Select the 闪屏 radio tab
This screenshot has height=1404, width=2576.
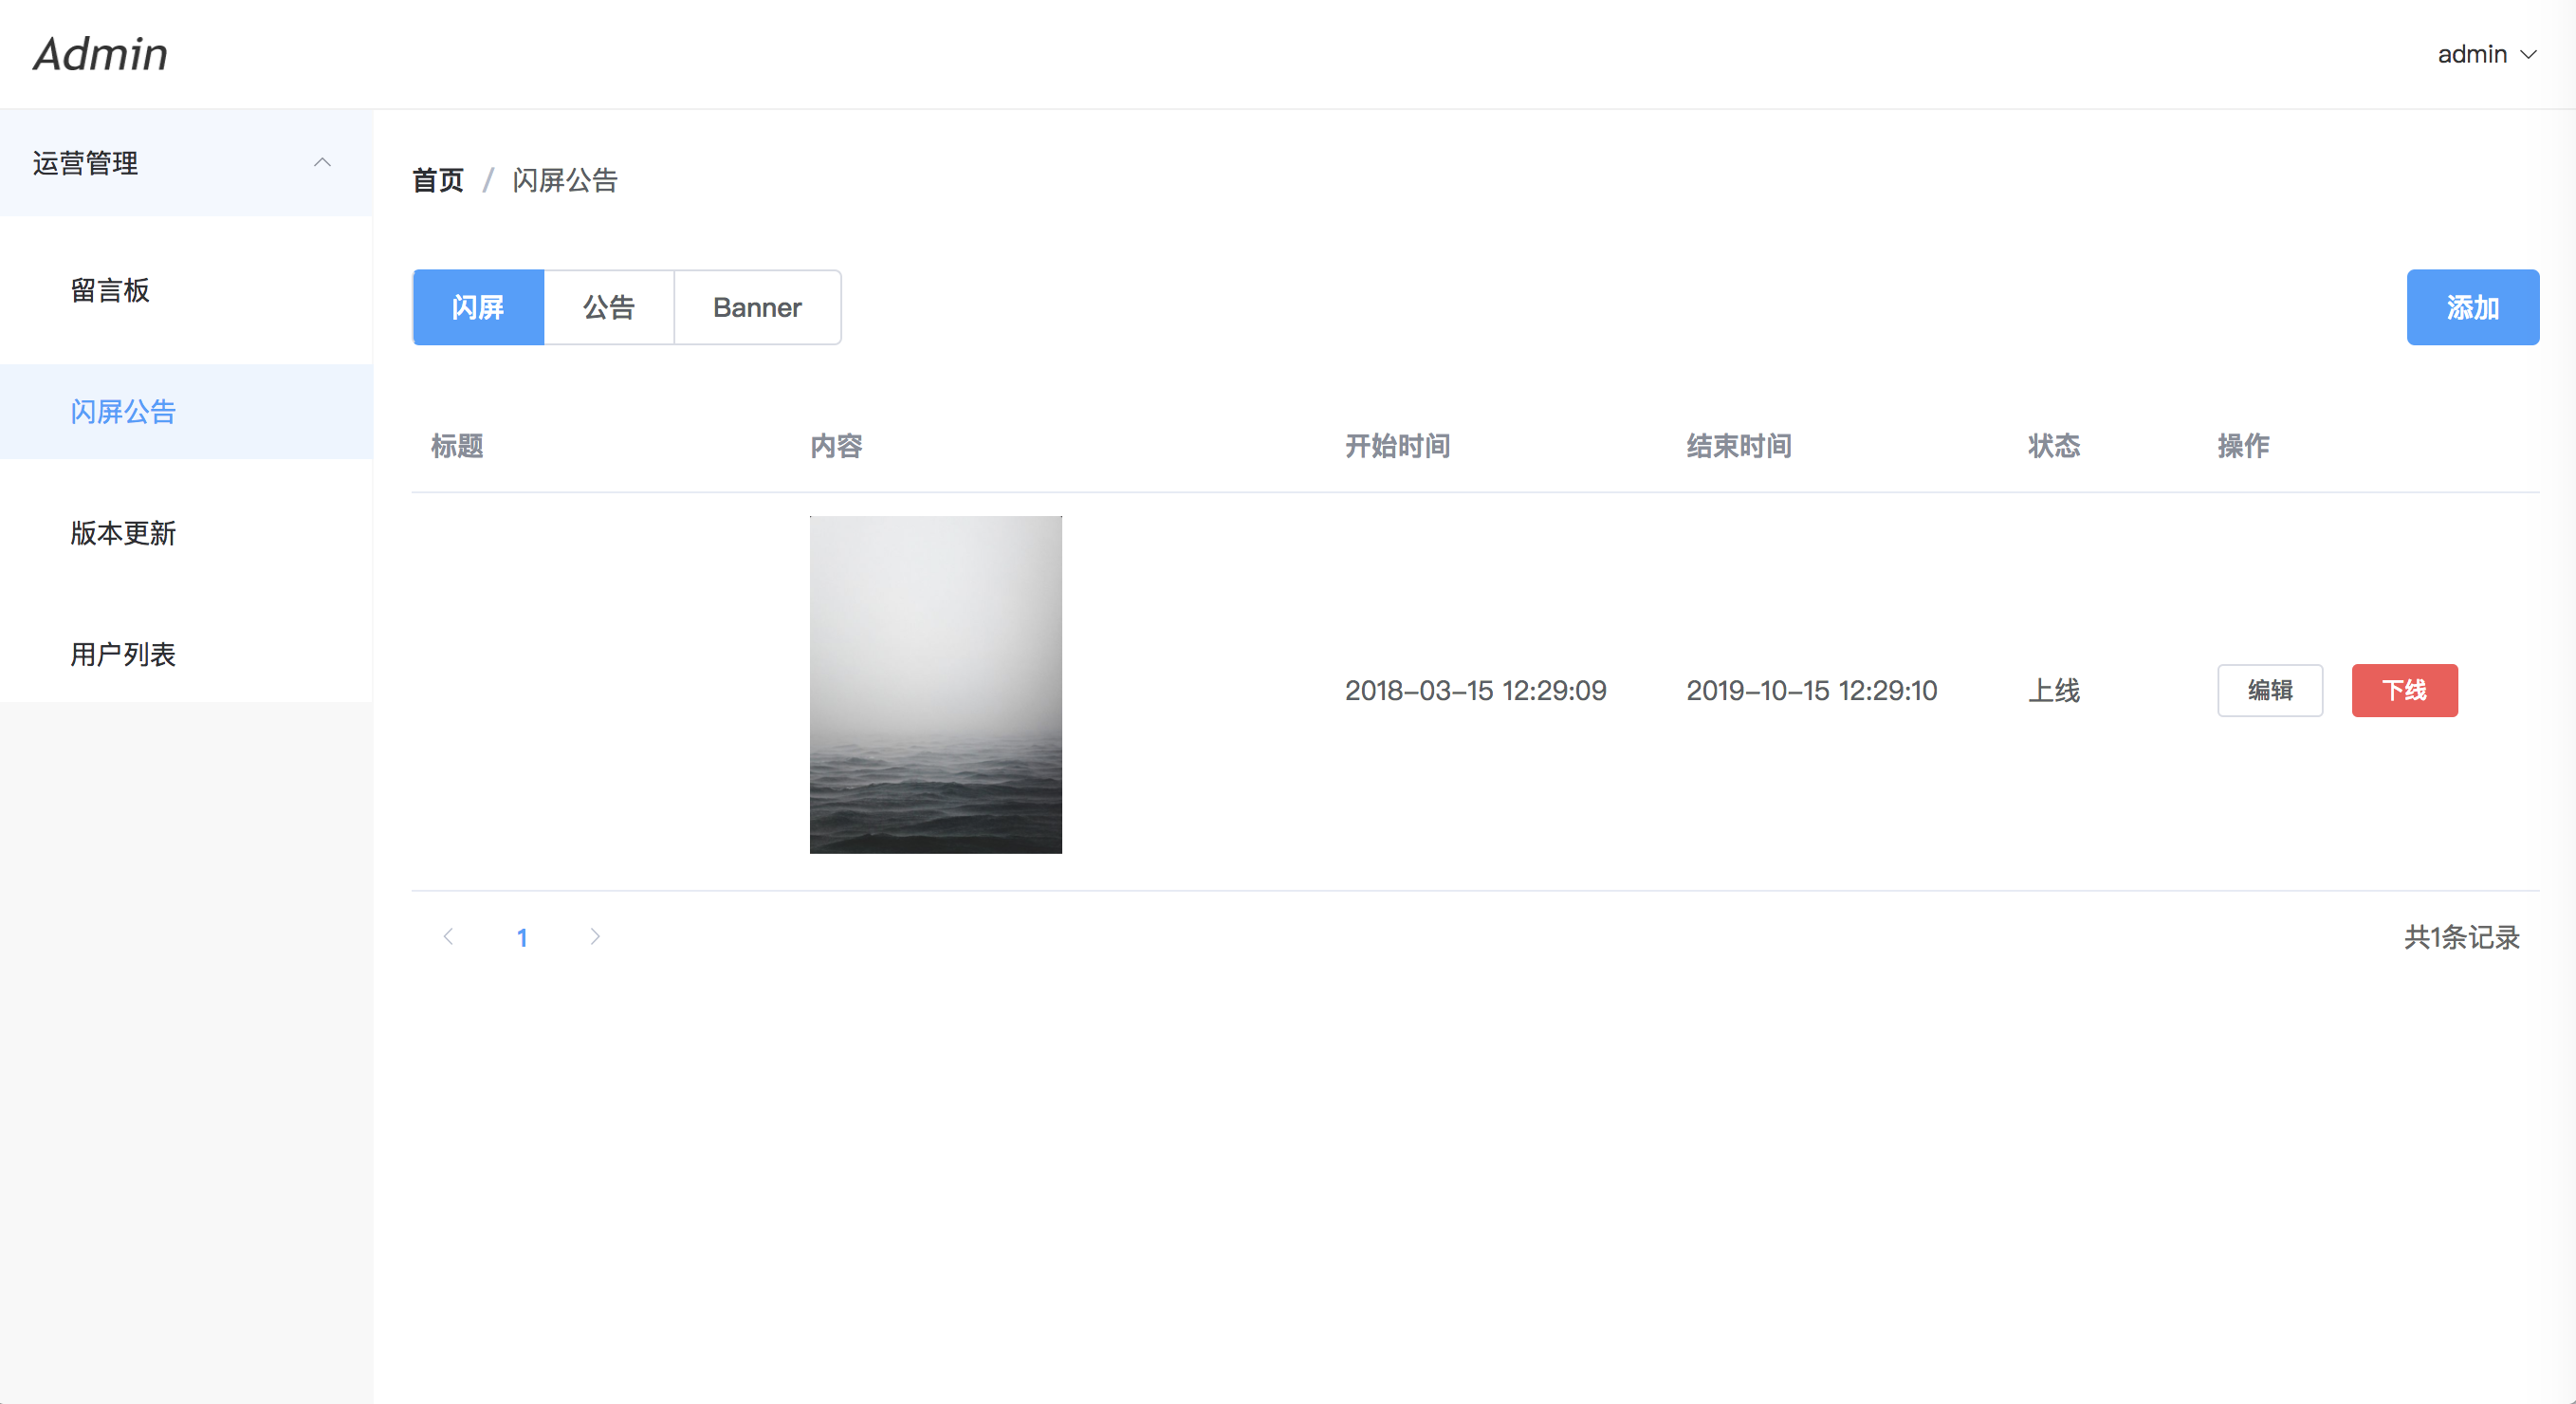coord(478,307)
